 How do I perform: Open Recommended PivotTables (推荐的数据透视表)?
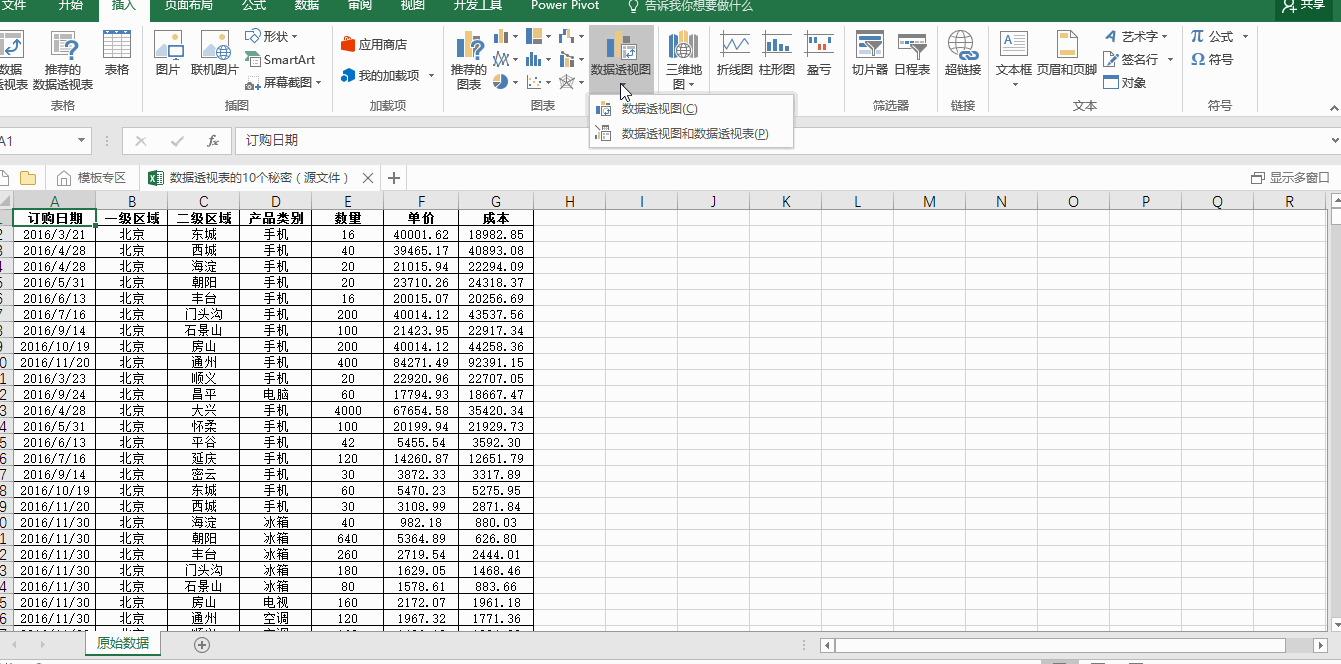(x=63, y=60)
